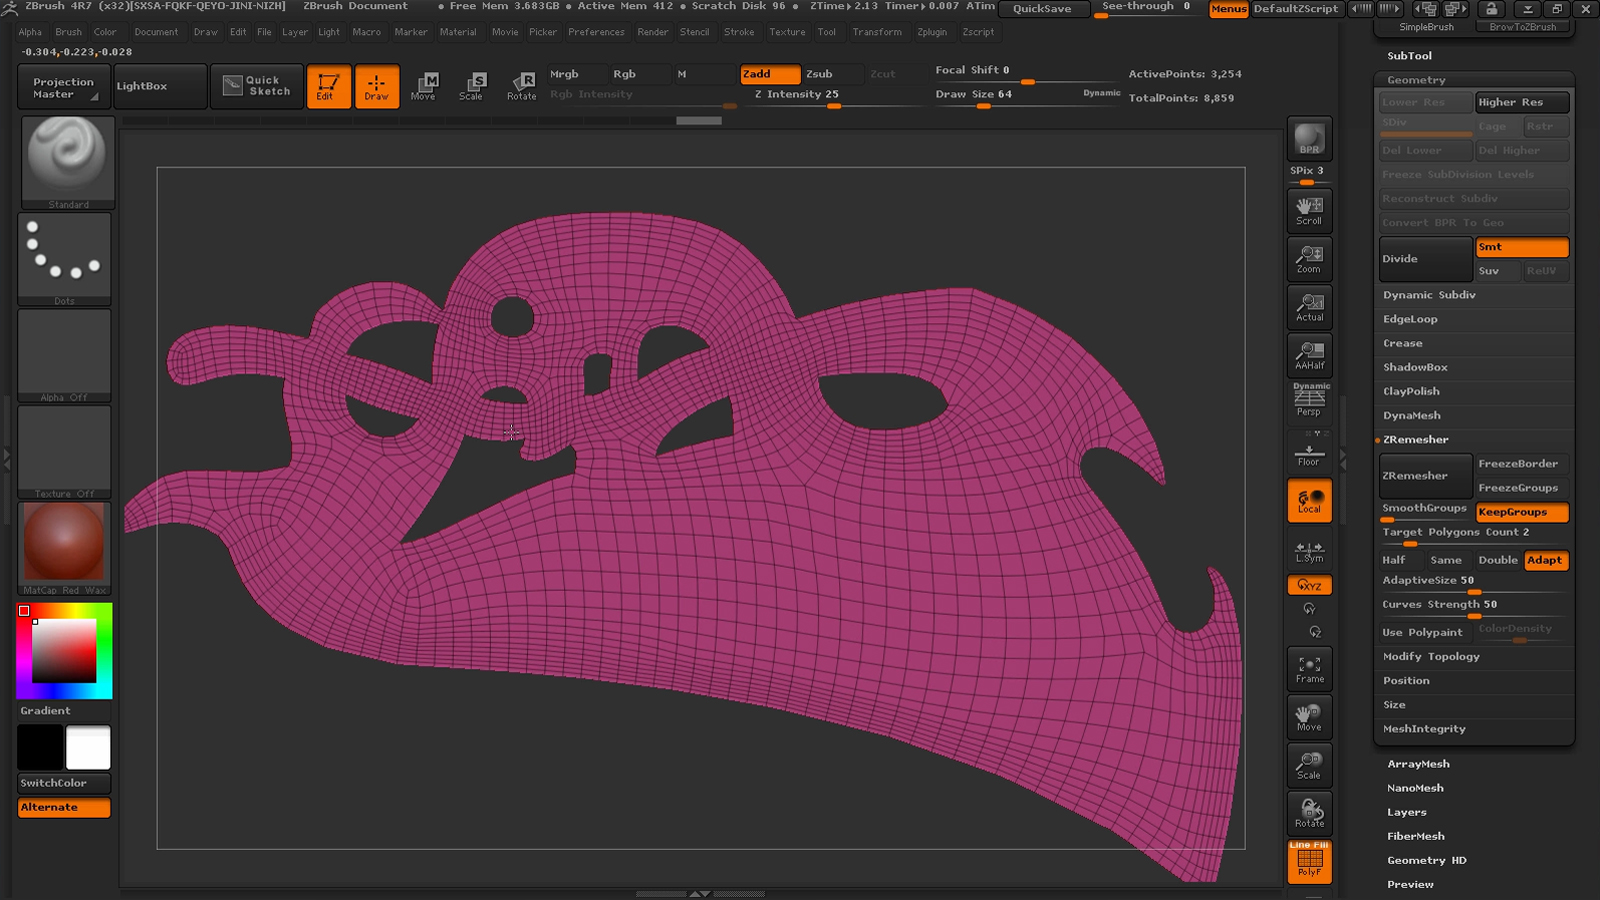1600x900 pixels.
Task: Toggle PolyF wireframe display
Action: 1309,862
